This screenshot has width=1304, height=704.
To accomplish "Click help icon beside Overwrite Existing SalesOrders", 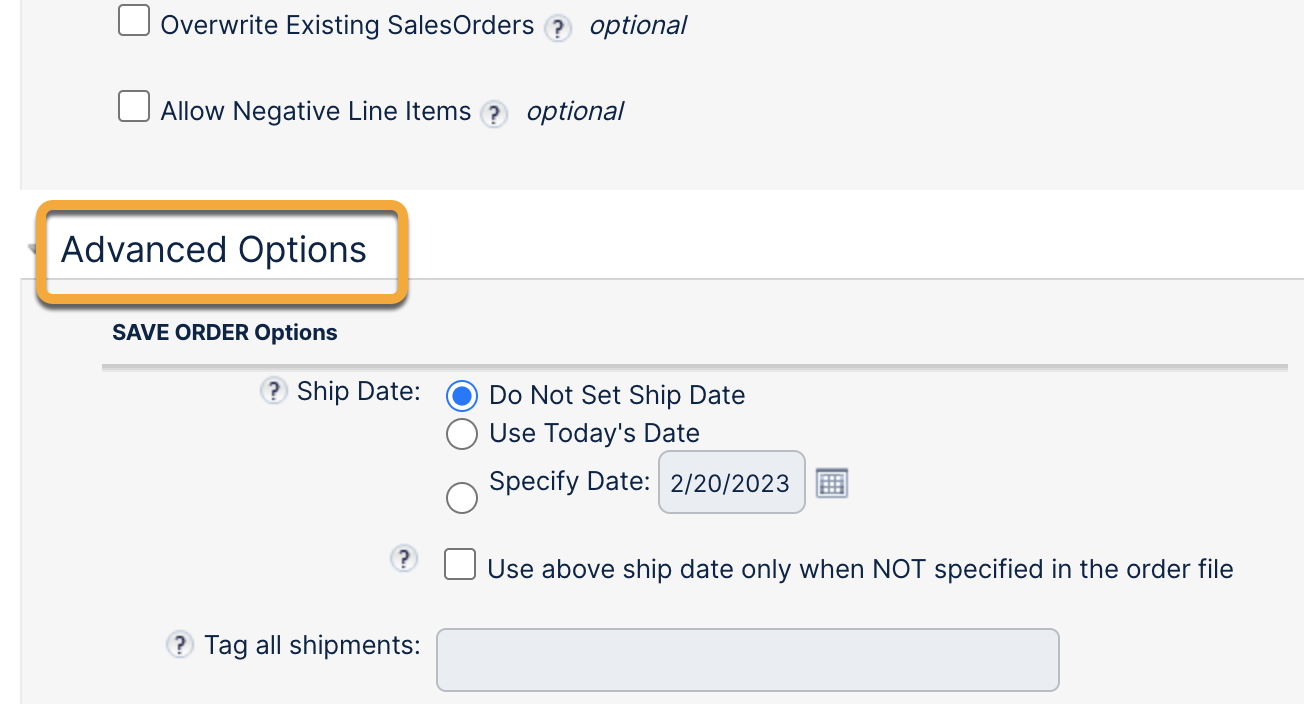I will pyautogui.click(x=557, y=28).
